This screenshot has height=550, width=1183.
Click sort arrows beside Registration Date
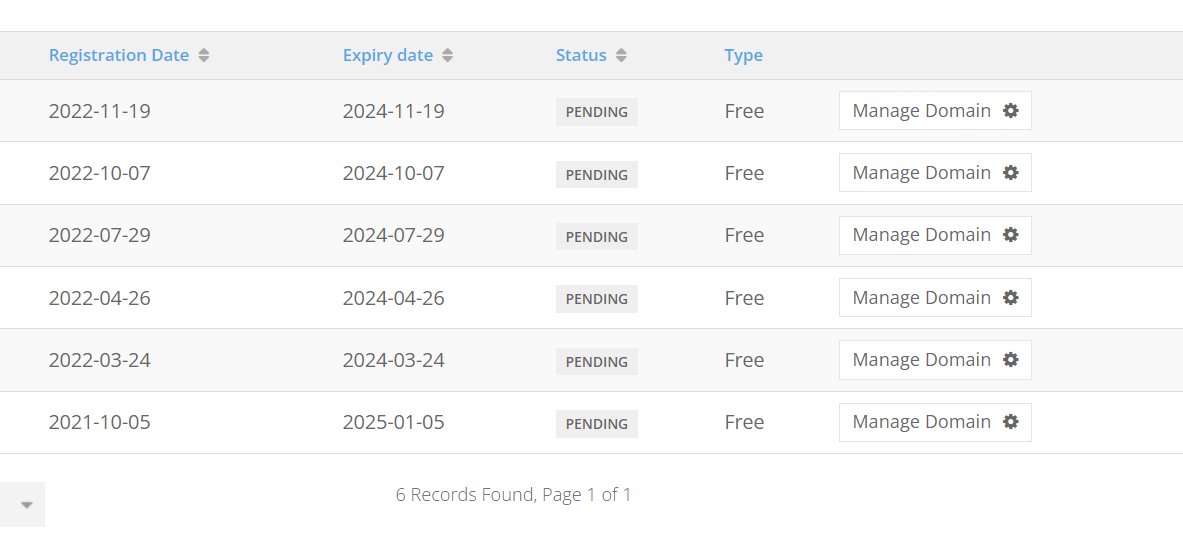(204, 55)
